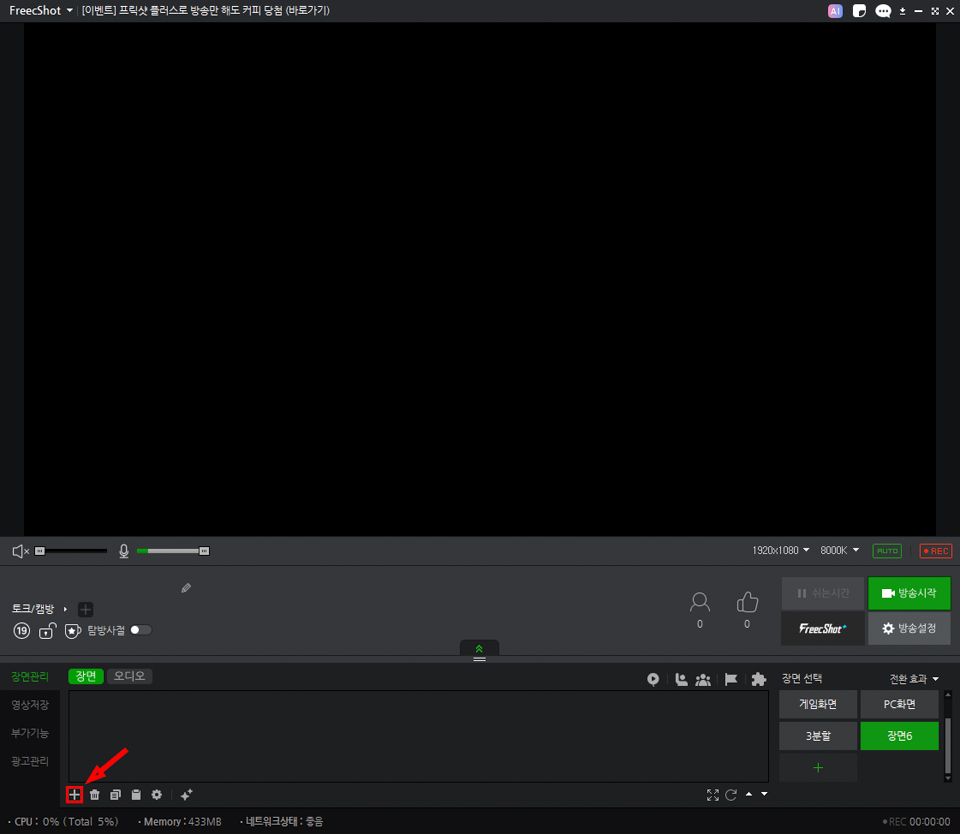
Task: Toggle the 19 age restriction icon
Action: coord(22,631)
